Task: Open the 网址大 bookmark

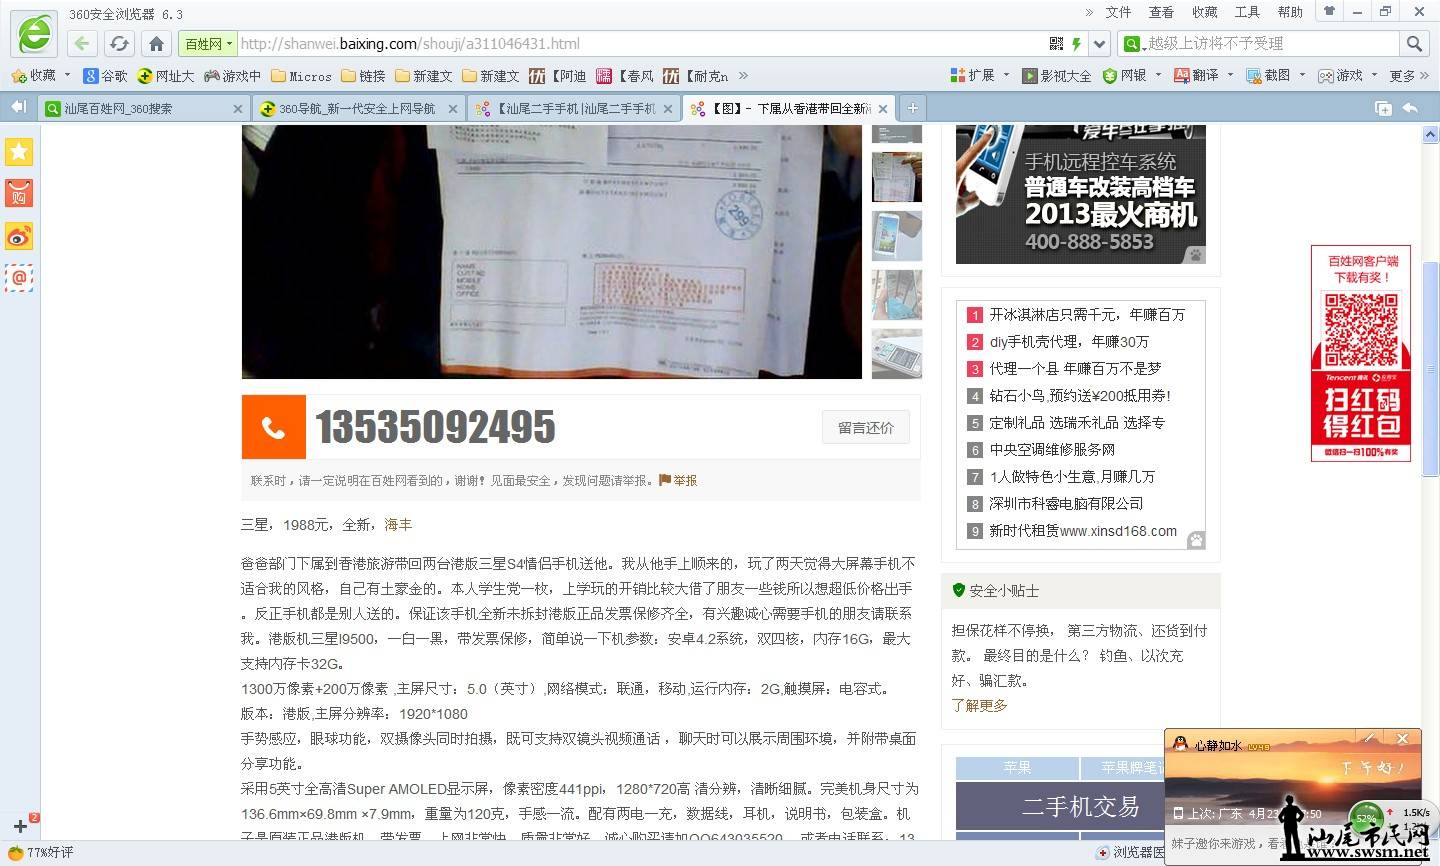Action: tap(166, 75)
